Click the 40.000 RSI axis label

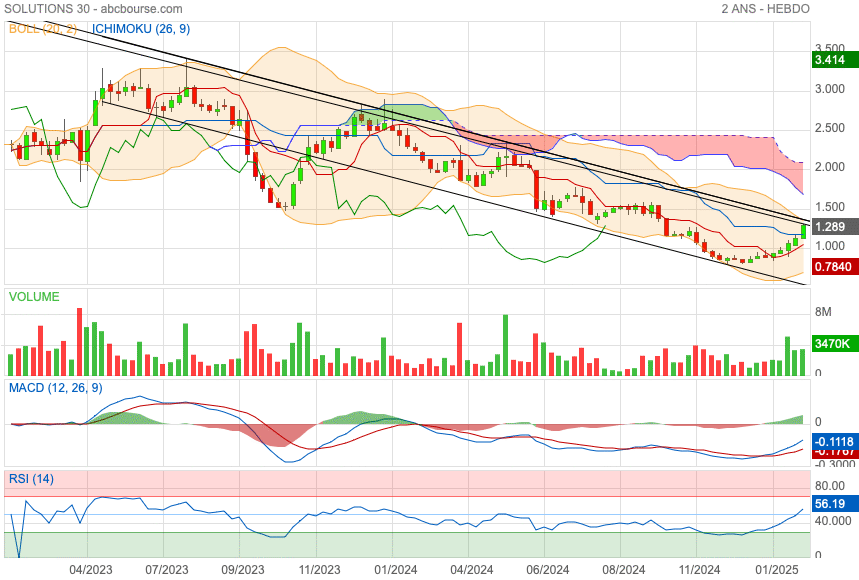point(833,521)
